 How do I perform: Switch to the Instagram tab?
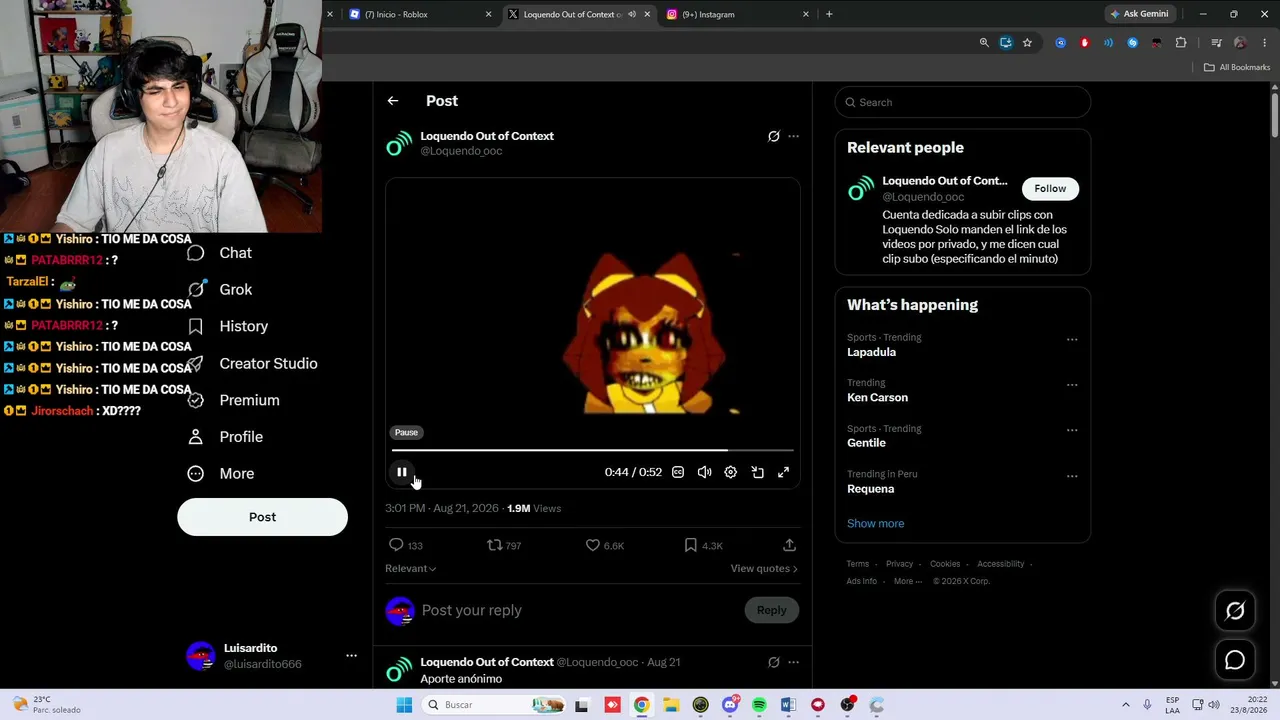tap(735, 14)
